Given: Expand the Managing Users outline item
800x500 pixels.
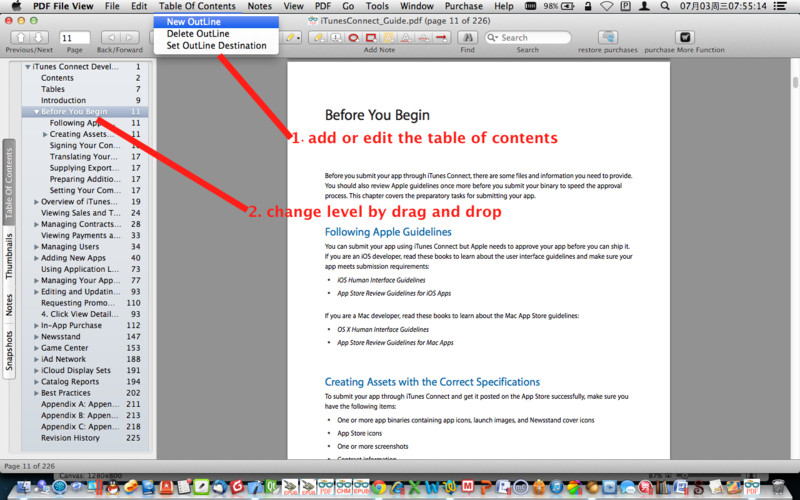Looking at the screenshot, I should pos(36,247).
